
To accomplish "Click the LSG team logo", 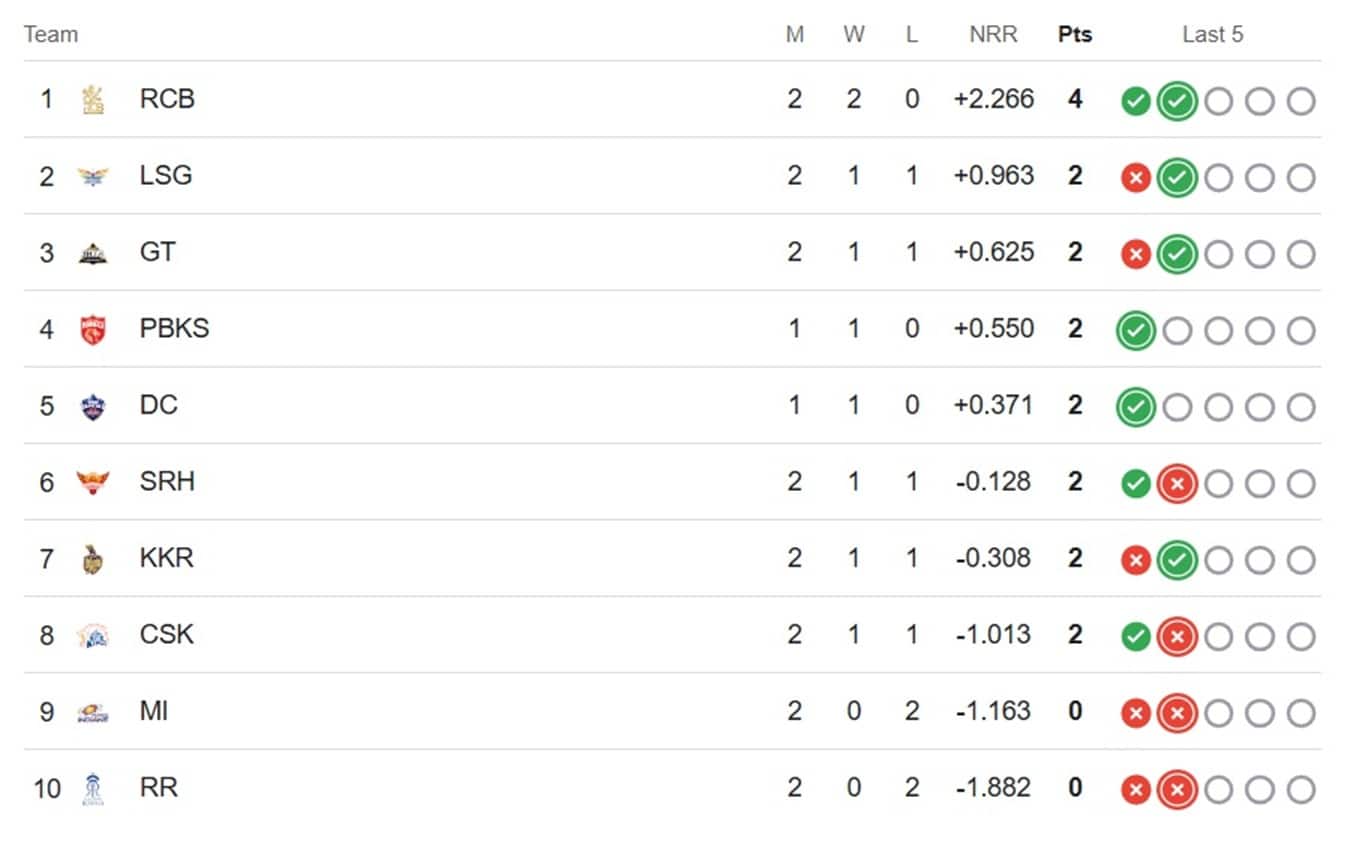I will (x=93, y=176).
